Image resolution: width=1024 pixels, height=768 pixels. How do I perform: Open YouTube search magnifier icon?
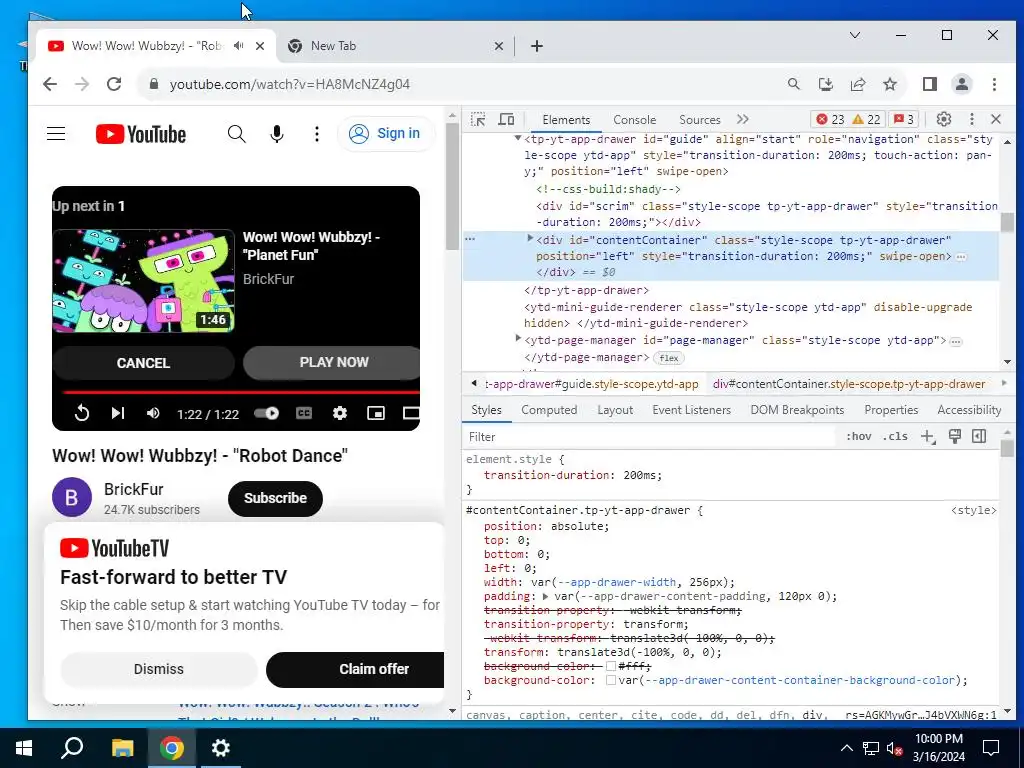coord(236,134)
